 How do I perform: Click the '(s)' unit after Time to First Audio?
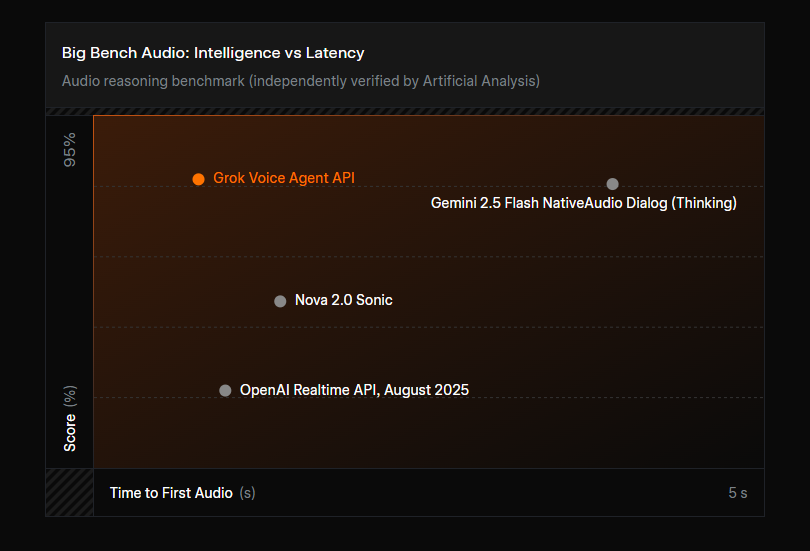(247, 493)
